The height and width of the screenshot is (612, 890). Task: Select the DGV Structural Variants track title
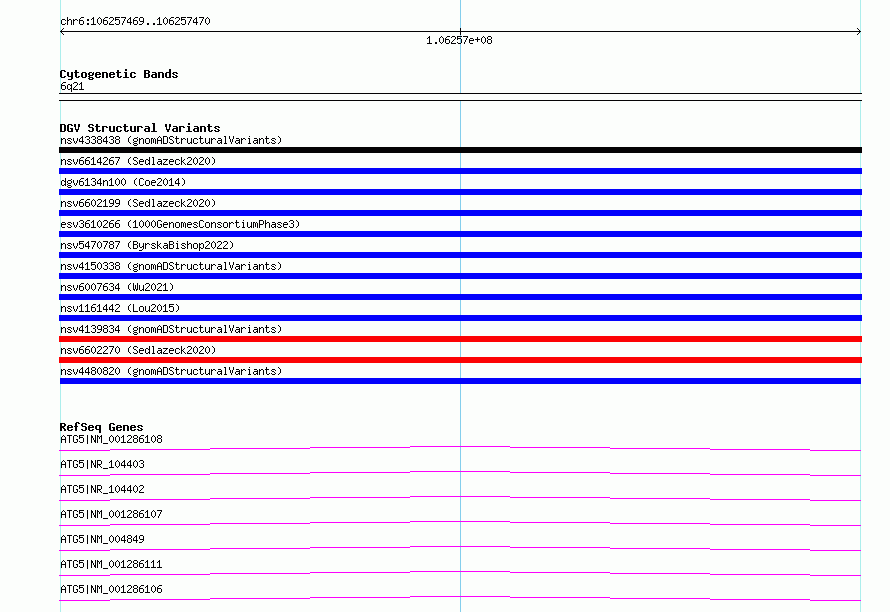pos(140,128)
